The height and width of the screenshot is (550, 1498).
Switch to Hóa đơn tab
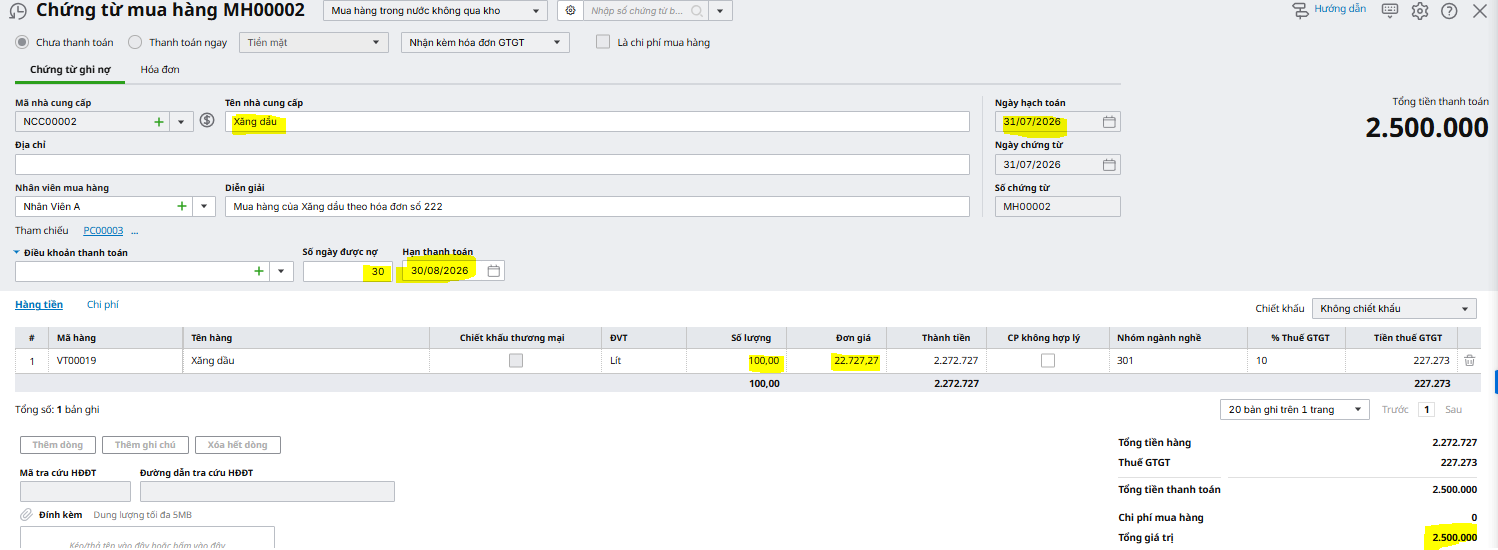(x=160, y=70)
